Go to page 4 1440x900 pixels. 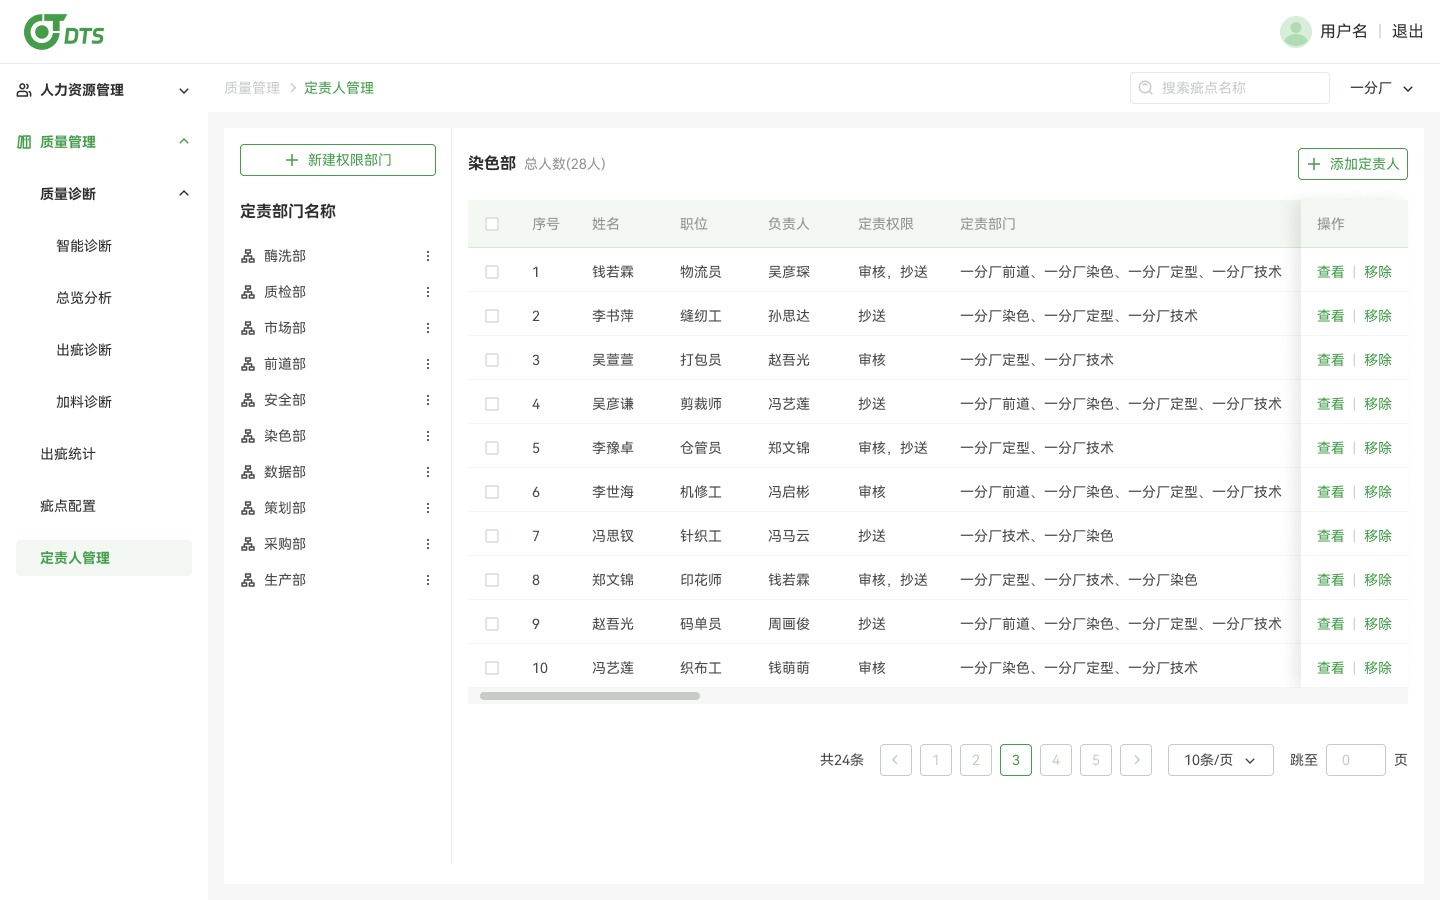click(1056, 760)
